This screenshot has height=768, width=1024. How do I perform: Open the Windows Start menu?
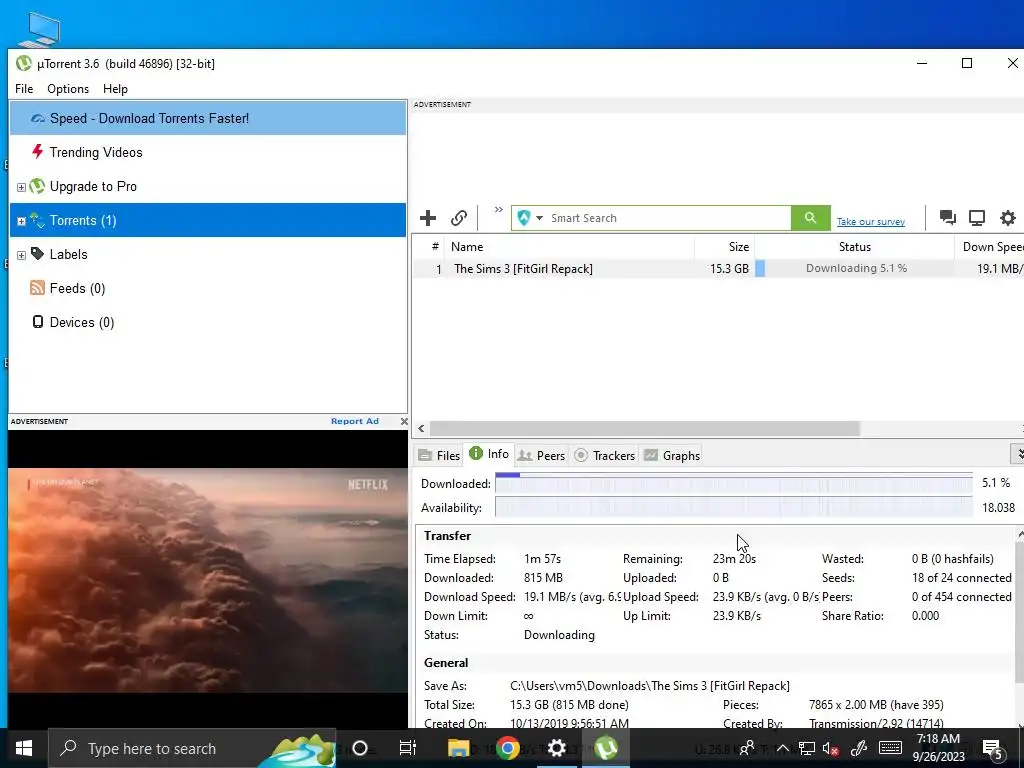coord(24,748)
